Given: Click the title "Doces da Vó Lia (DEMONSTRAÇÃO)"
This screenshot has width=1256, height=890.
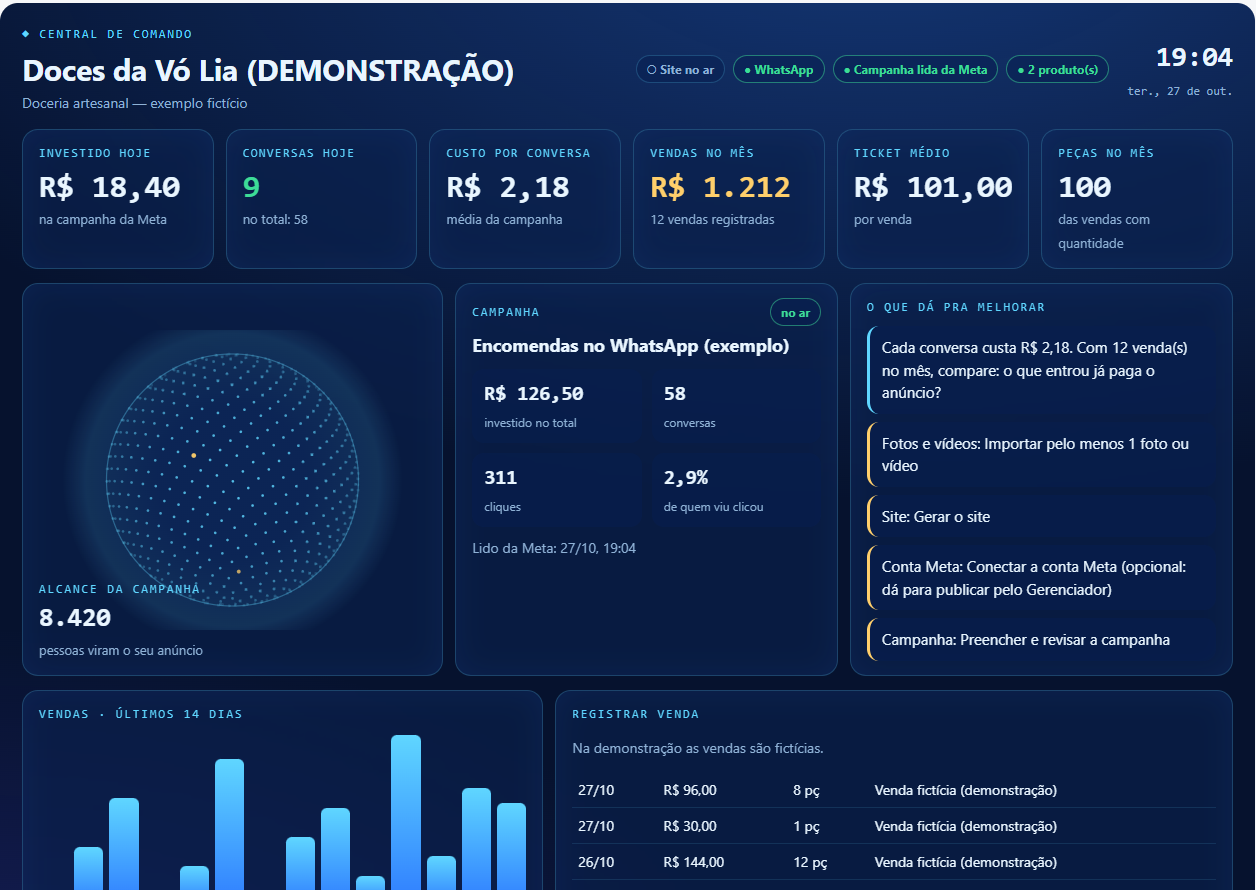Looking at the screenshot, I should (x=268, y=71).
